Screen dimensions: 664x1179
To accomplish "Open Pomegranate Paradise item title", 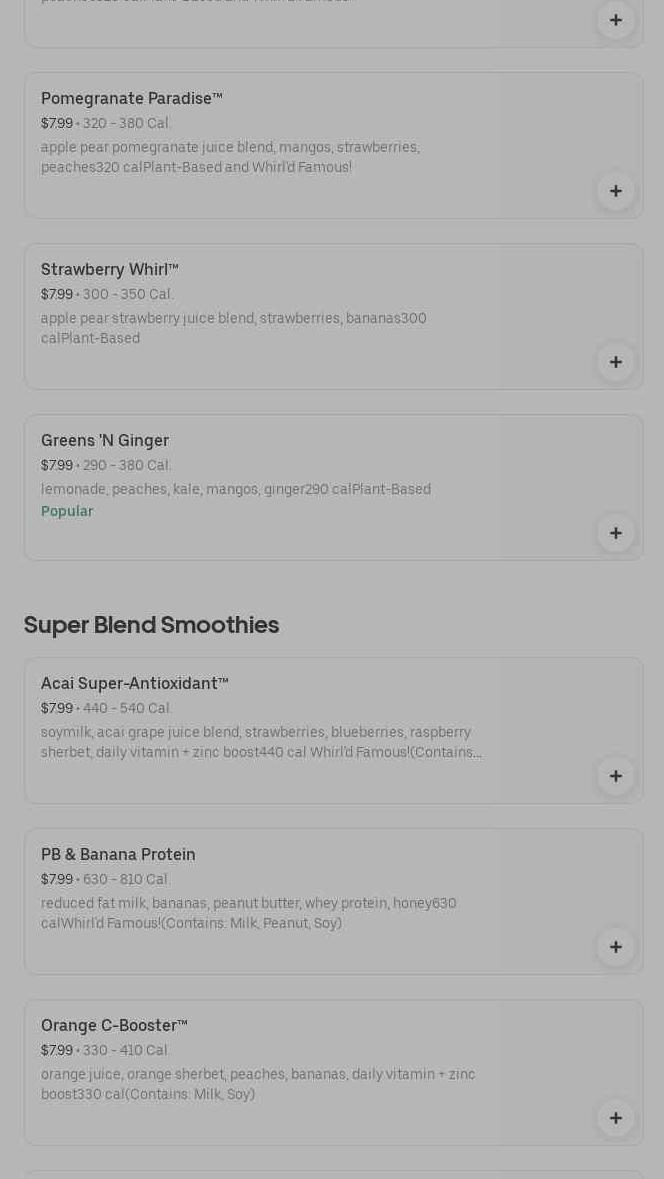I will point(131,98).
